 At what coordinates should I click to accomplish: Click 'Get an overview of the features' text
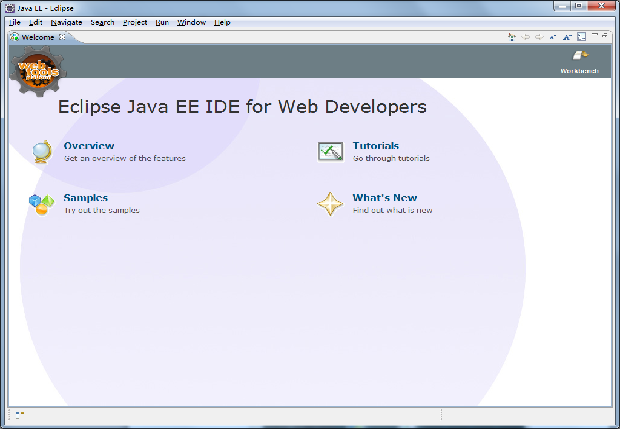(x=125, y=158)
